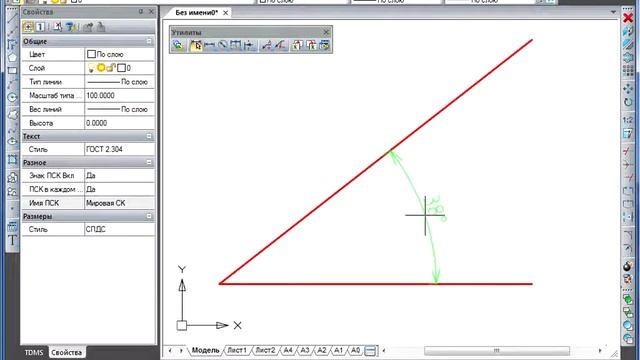The width and height of the screenshot is (640, 360).
Task: Select the Rotate tool in the right toolbar
Action: tap(628, 102)
